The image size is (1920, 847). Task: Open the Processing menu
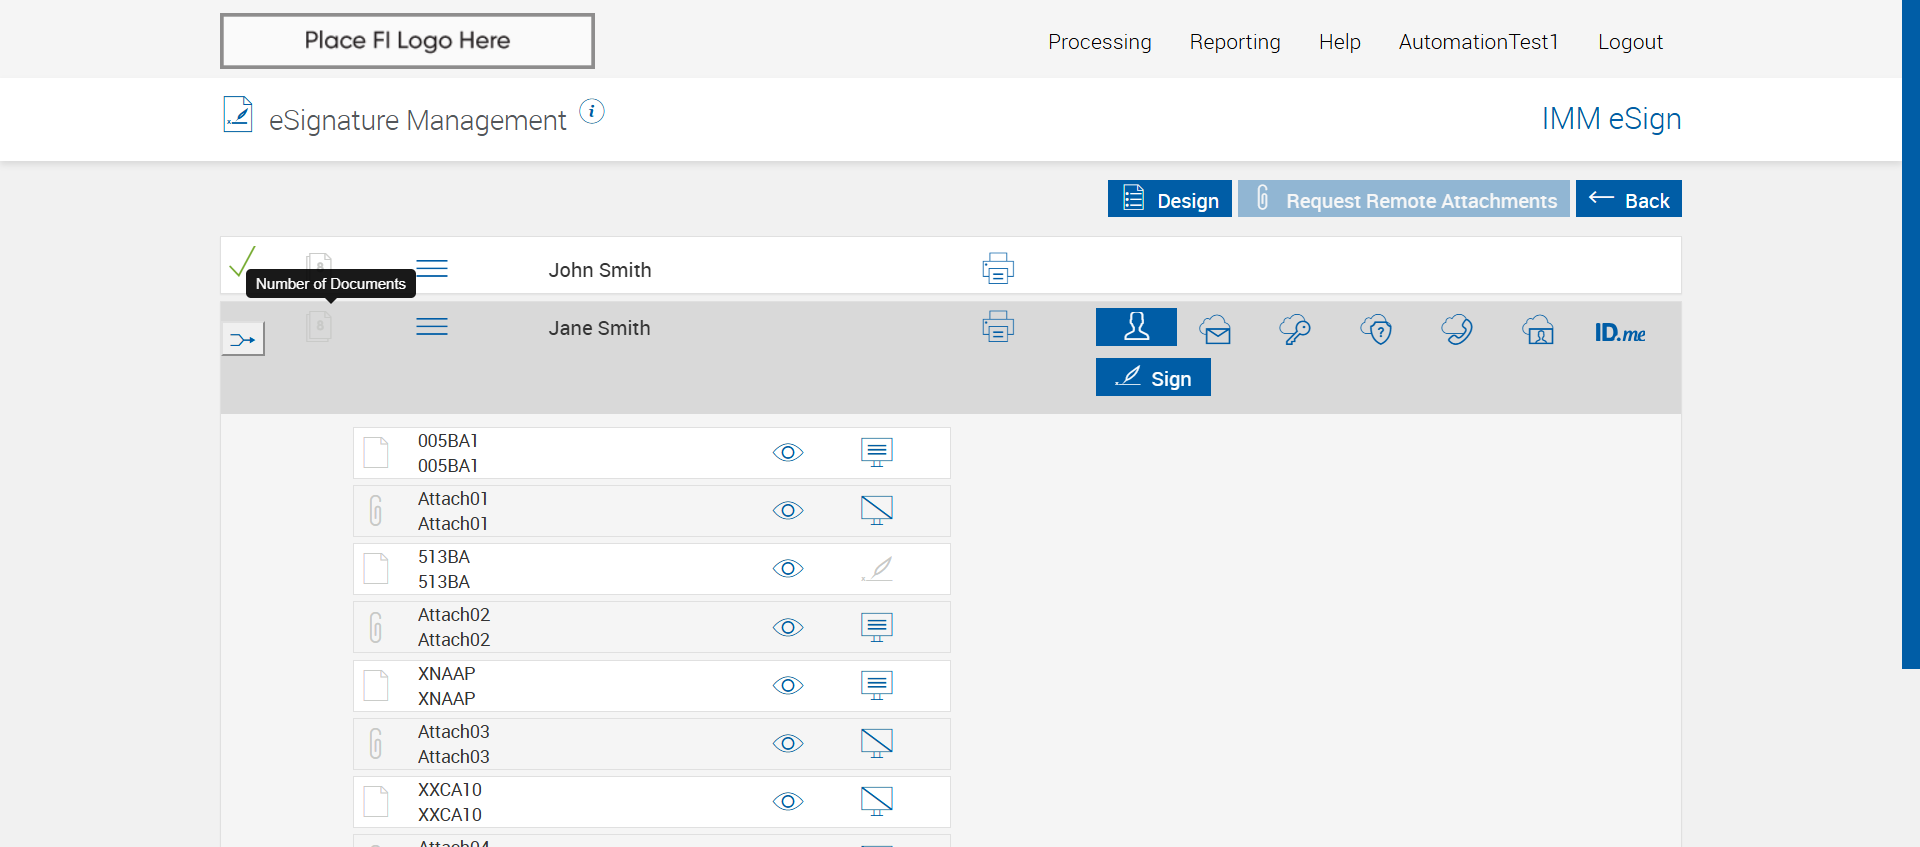coord(1099,42)
